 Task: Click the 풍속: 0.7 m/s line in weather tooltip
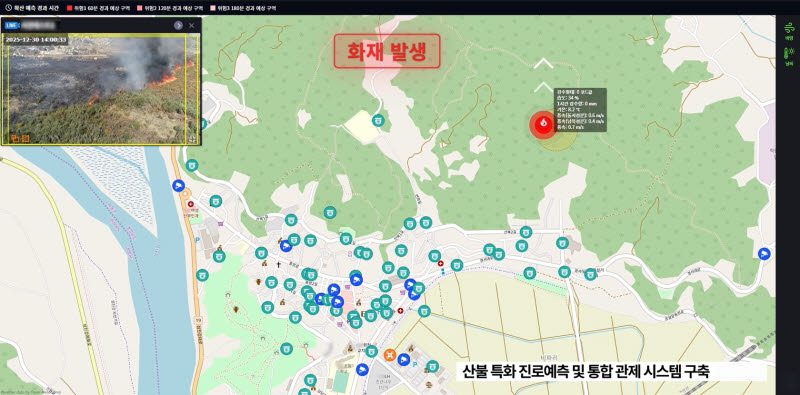pyautogui.click(x=570, y=128)
